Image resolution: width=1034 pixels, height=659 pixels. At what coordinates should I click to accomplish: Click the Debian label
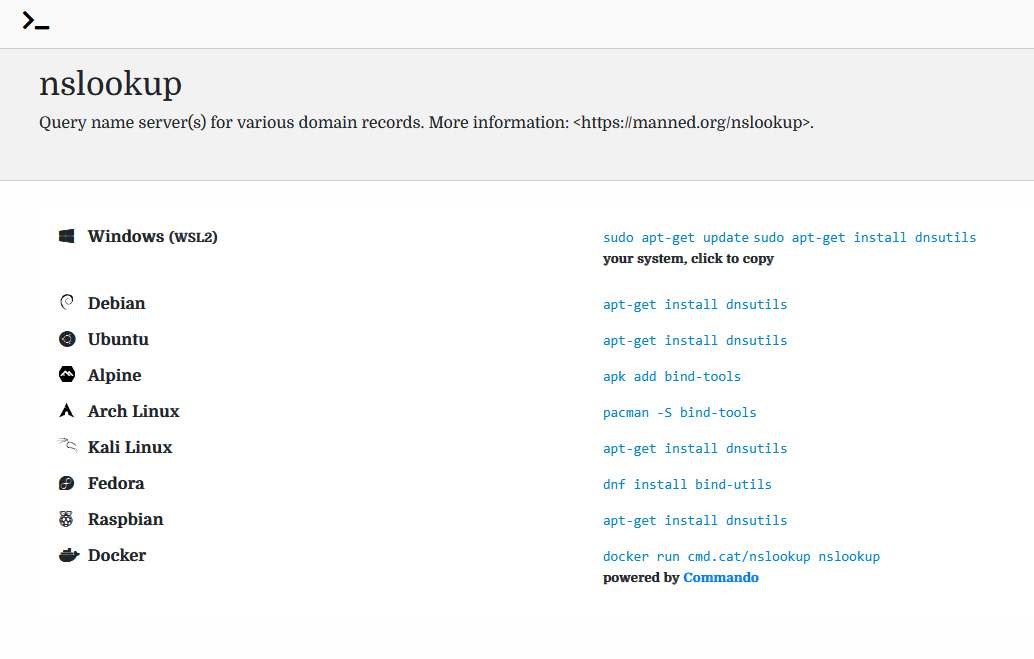[x=117, y=303]
